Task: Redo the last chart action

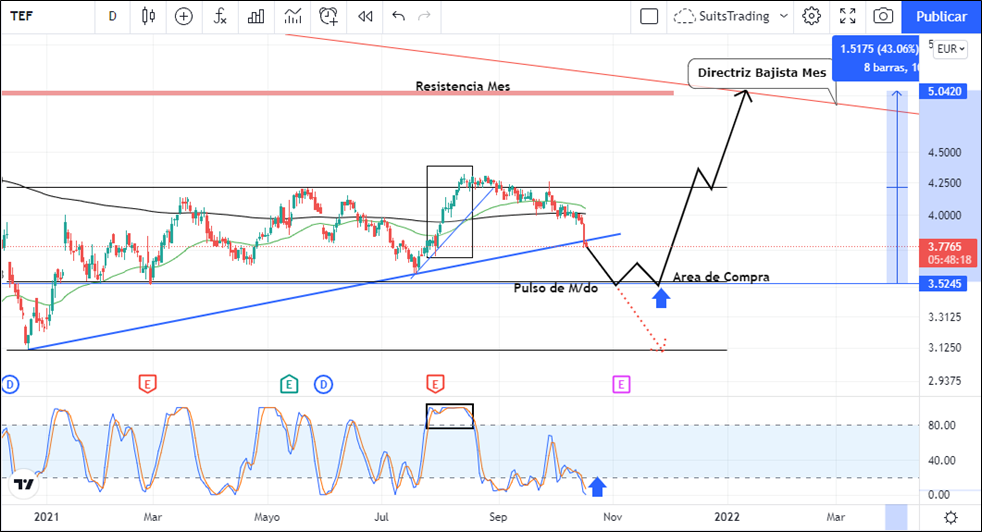Action: pyautogui.click(x=425, y=16)
